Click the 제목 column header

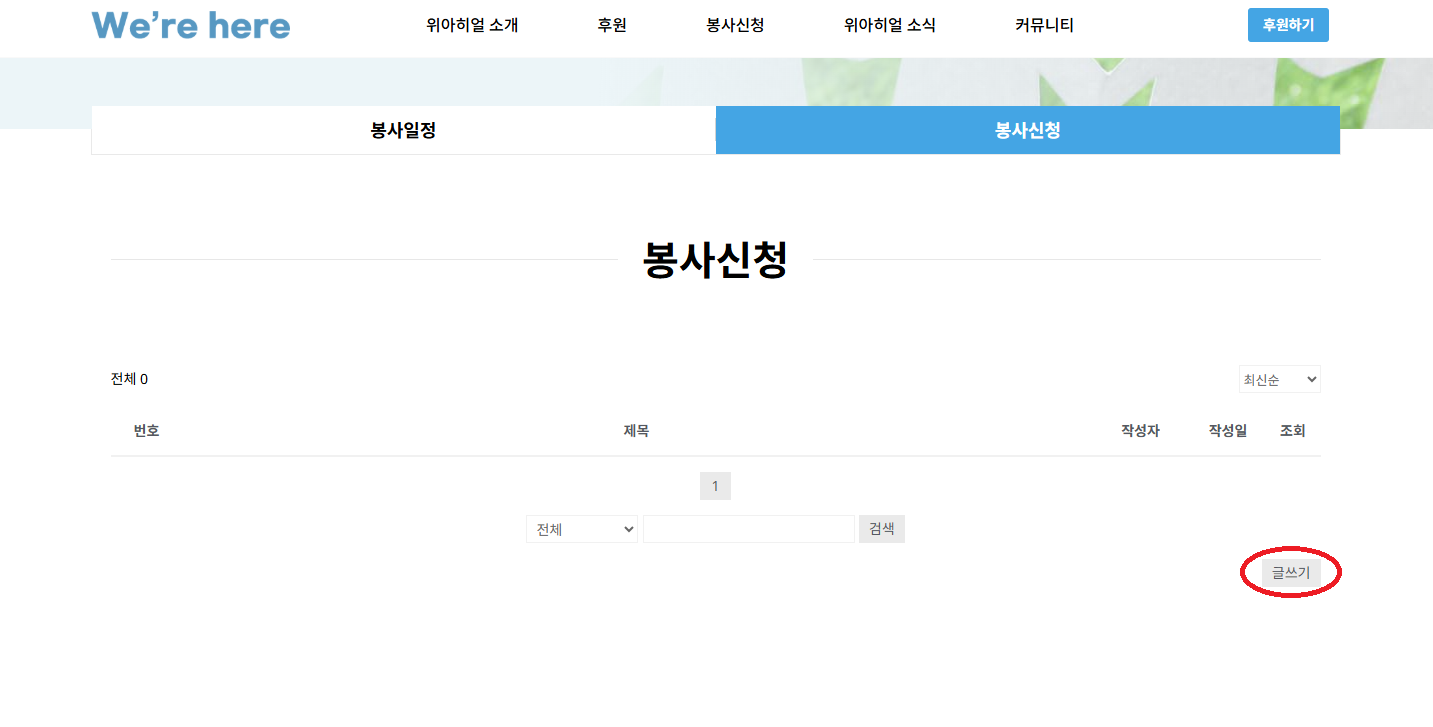pos(636,431)
